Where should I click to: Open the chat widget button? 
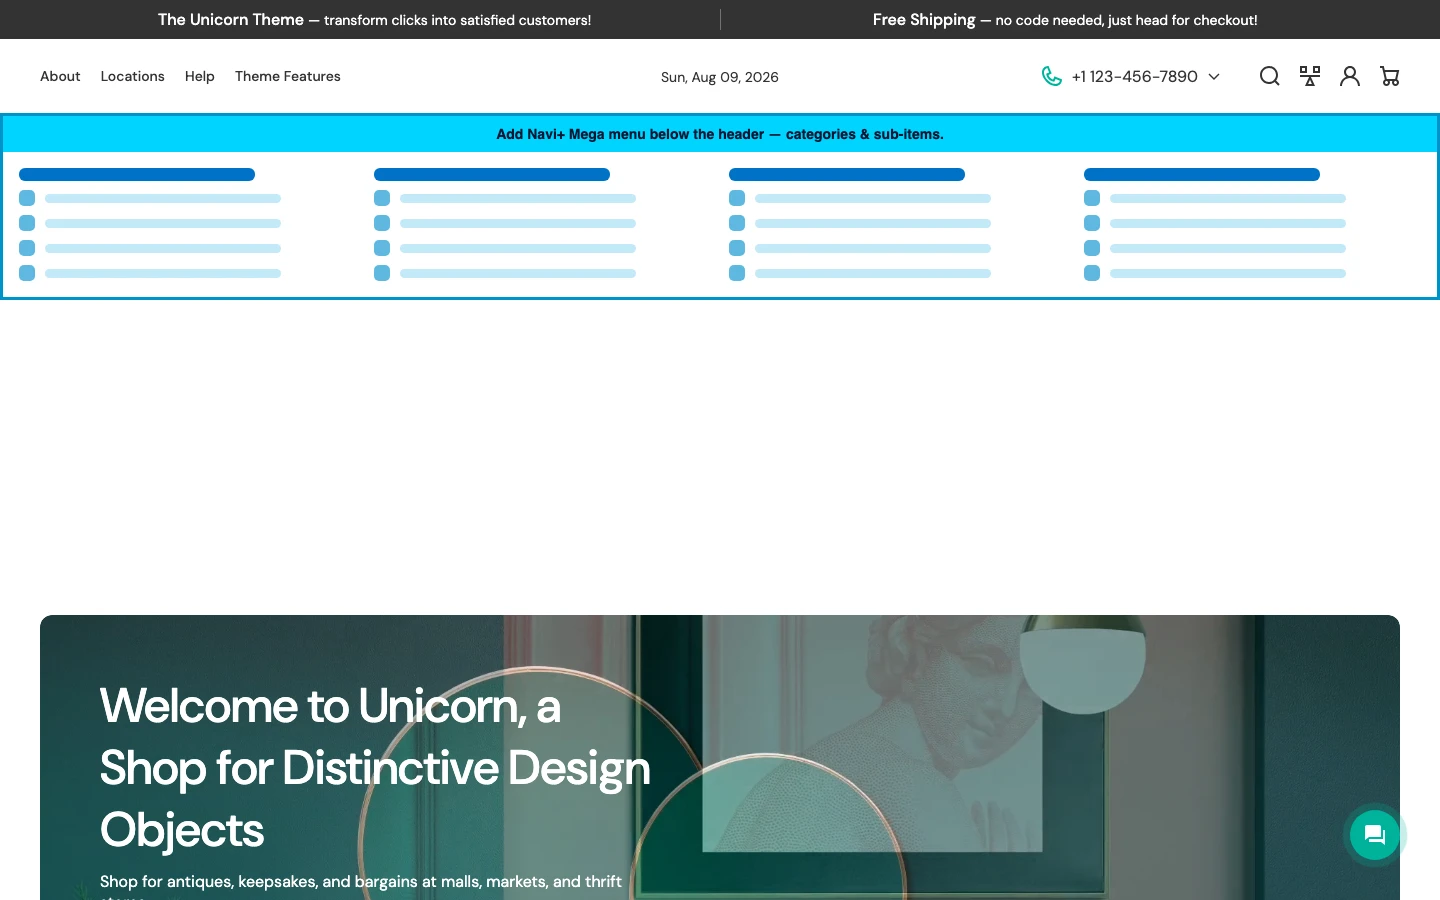coord(1374,835)
